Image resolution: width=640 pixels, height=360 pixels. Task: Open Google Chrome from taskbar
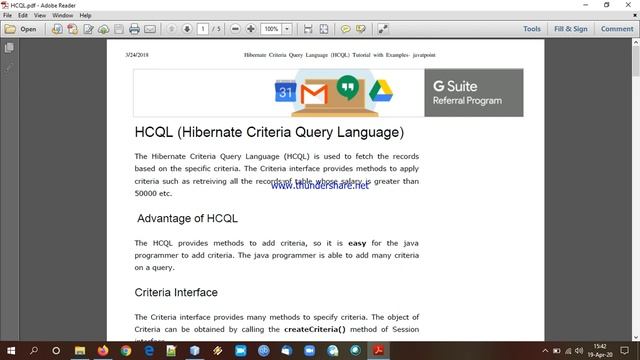tap(126, 351)
